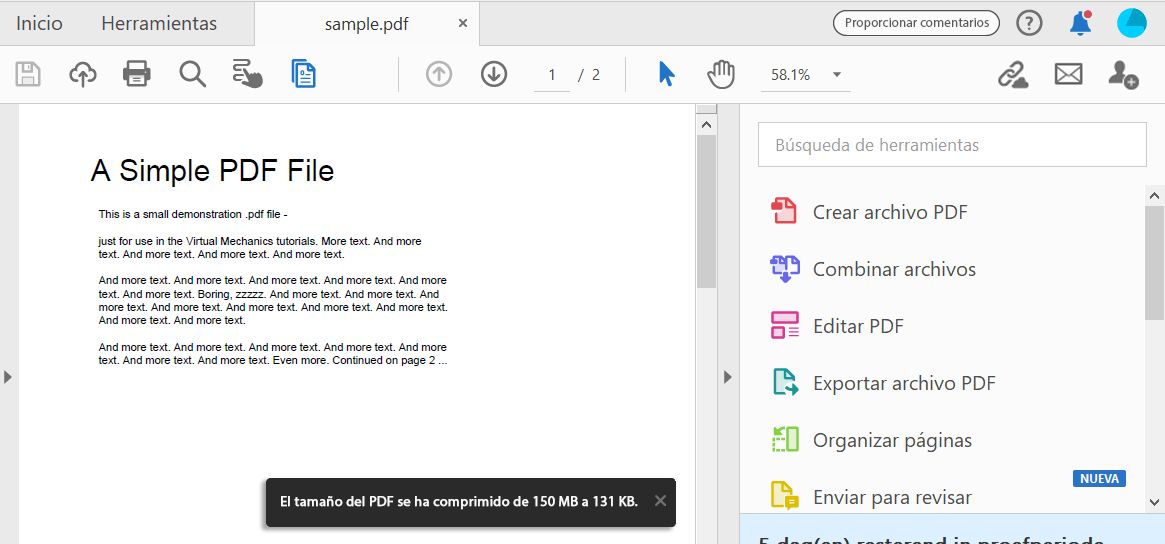This screenshot has width=1165, height=544.
Task: Click the Organizar páginas icon
Action: coord(785,440)
